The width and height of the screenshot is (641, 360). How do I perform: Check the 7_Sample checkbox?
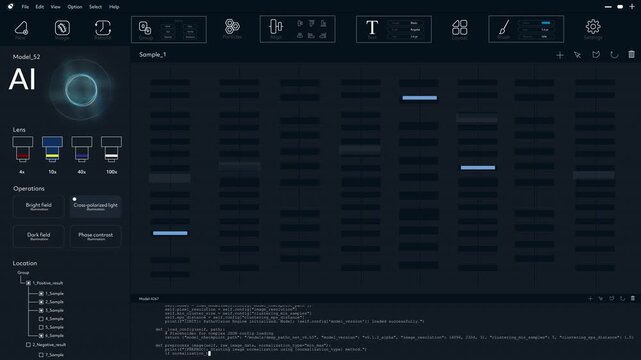(x=41, y=355)
